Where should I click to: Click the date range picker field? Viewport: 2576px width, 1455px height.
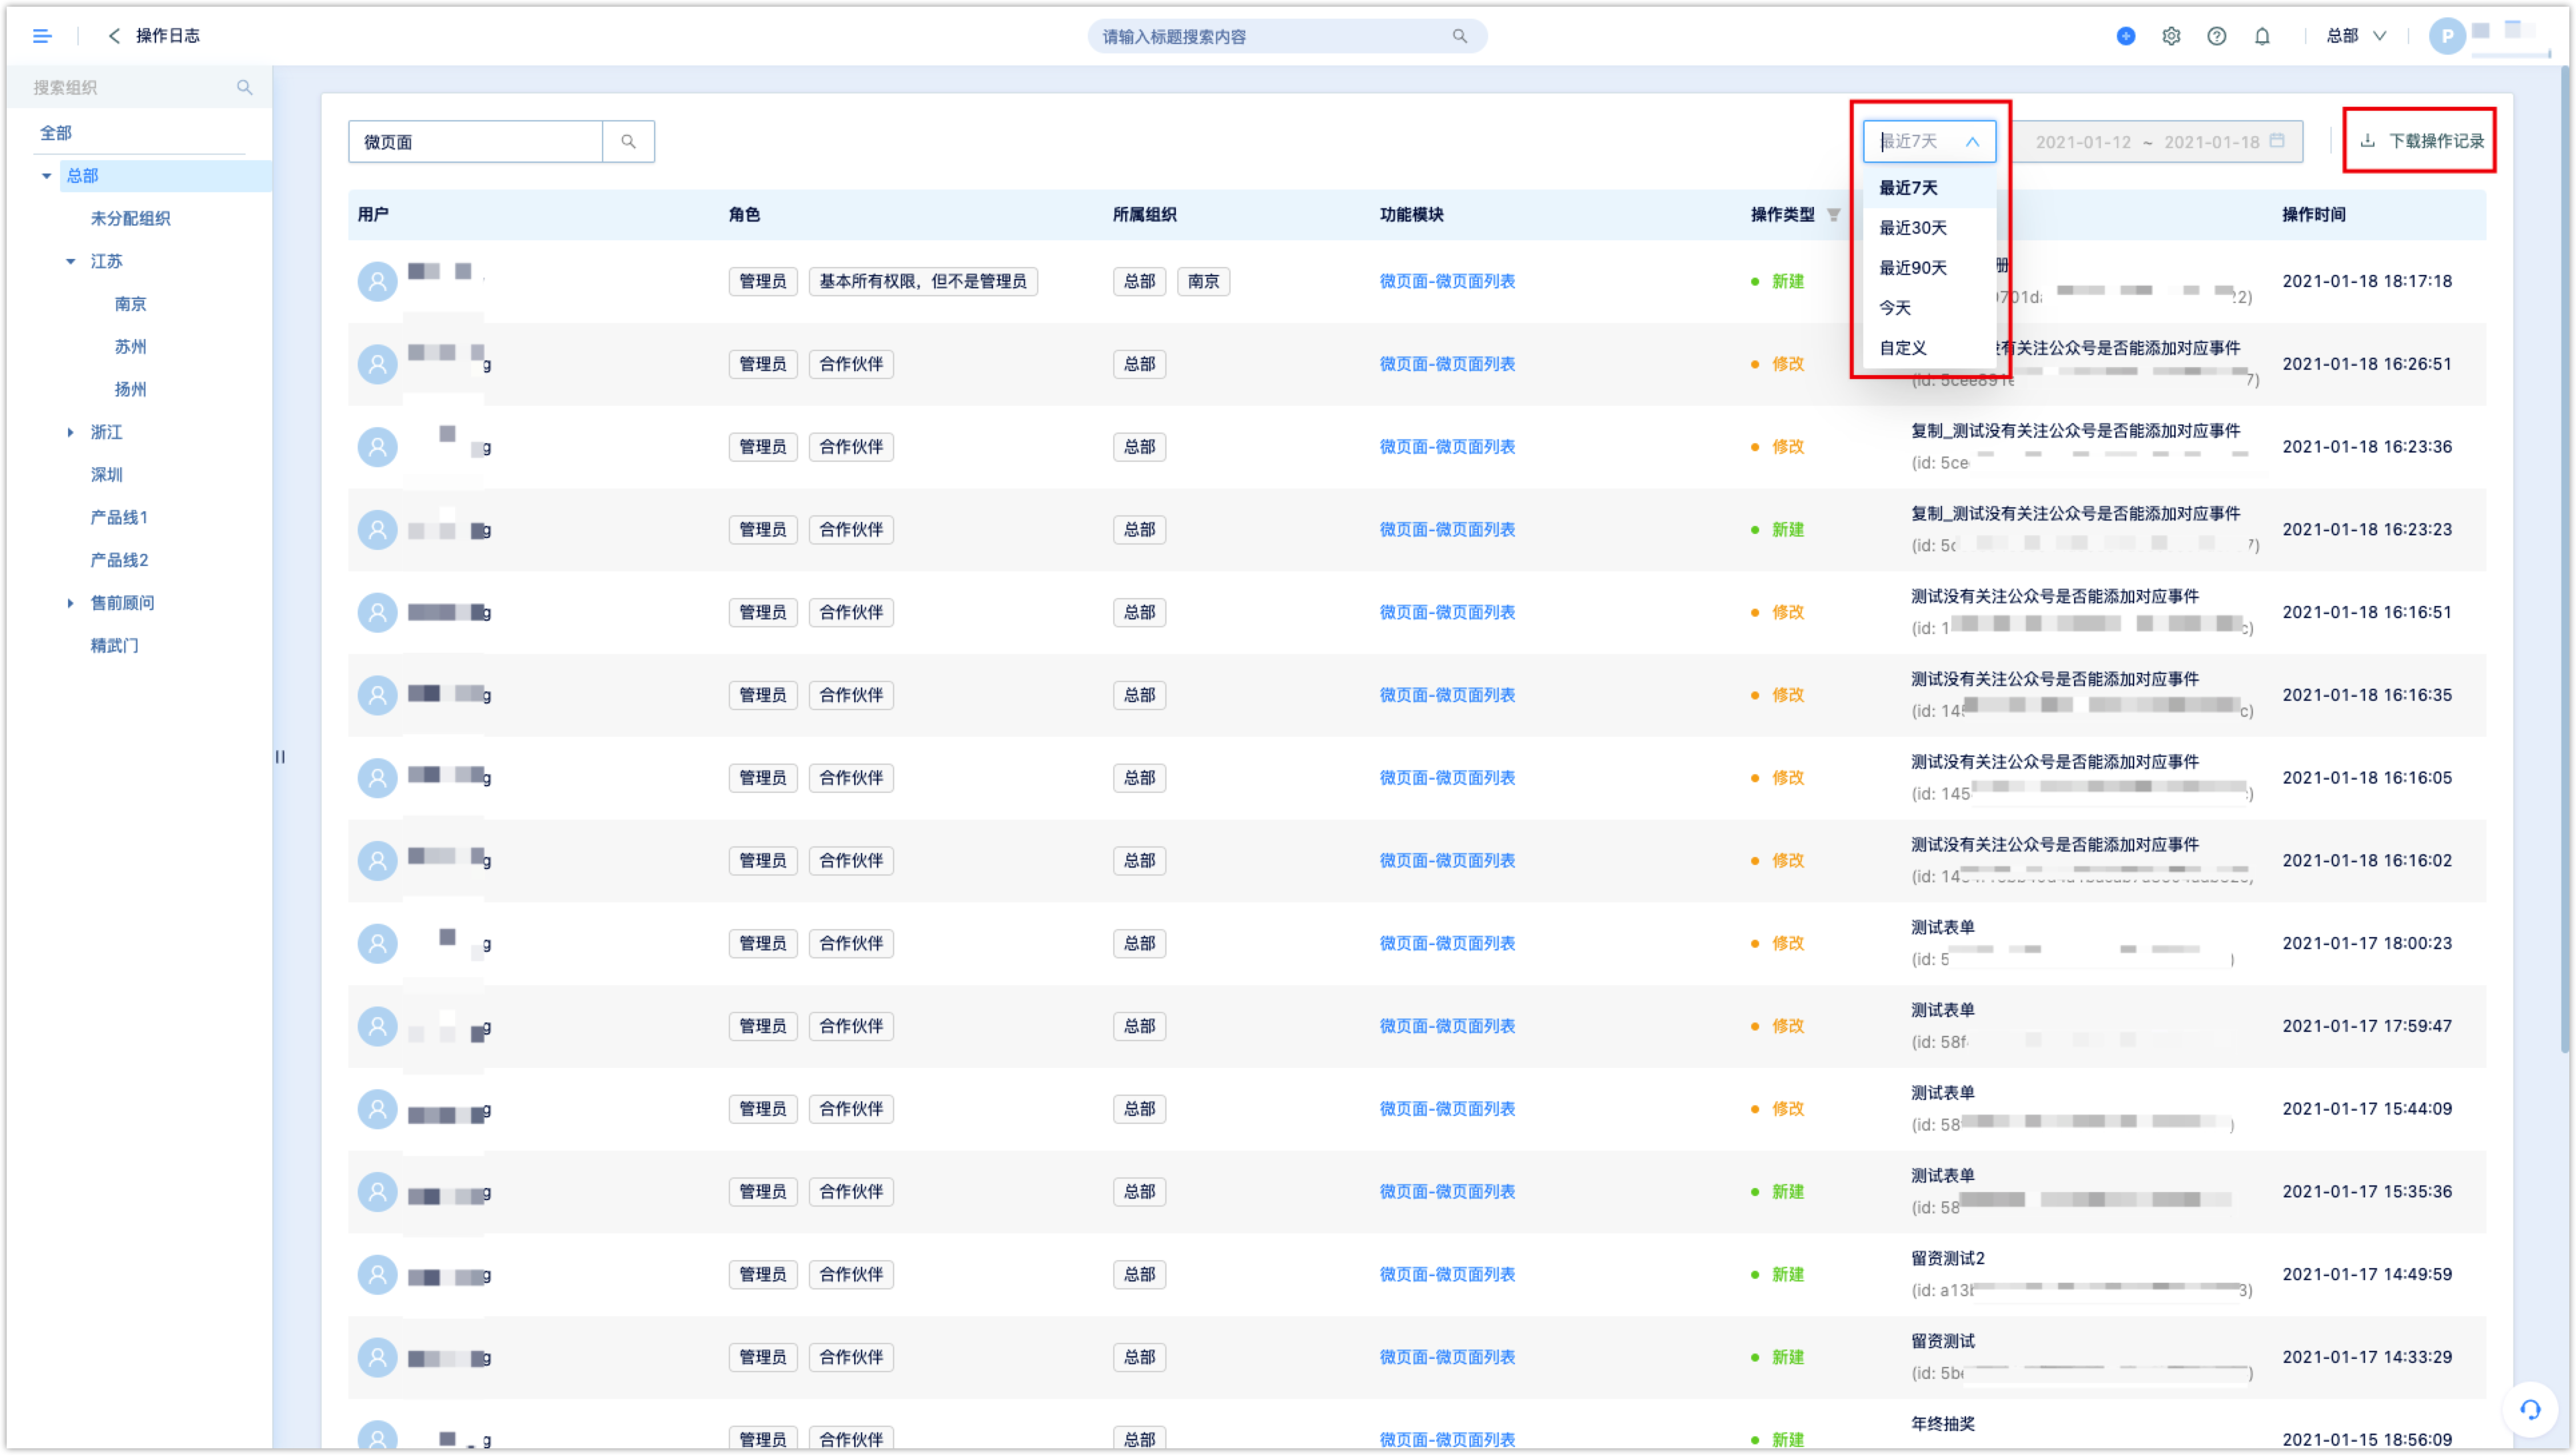coord(2156,141)
